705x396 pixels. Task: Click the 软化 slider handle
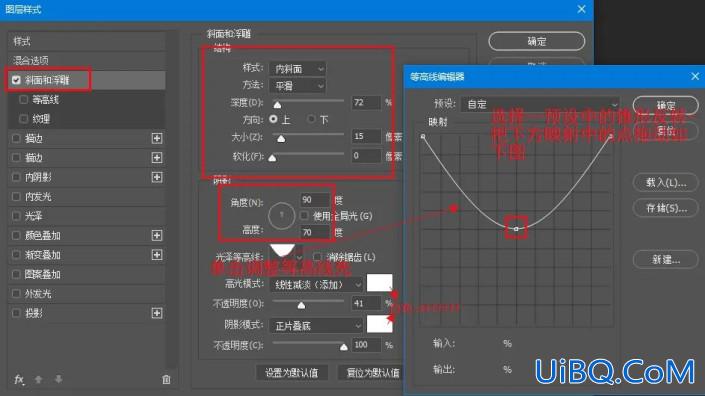click(x=272, y=158)
